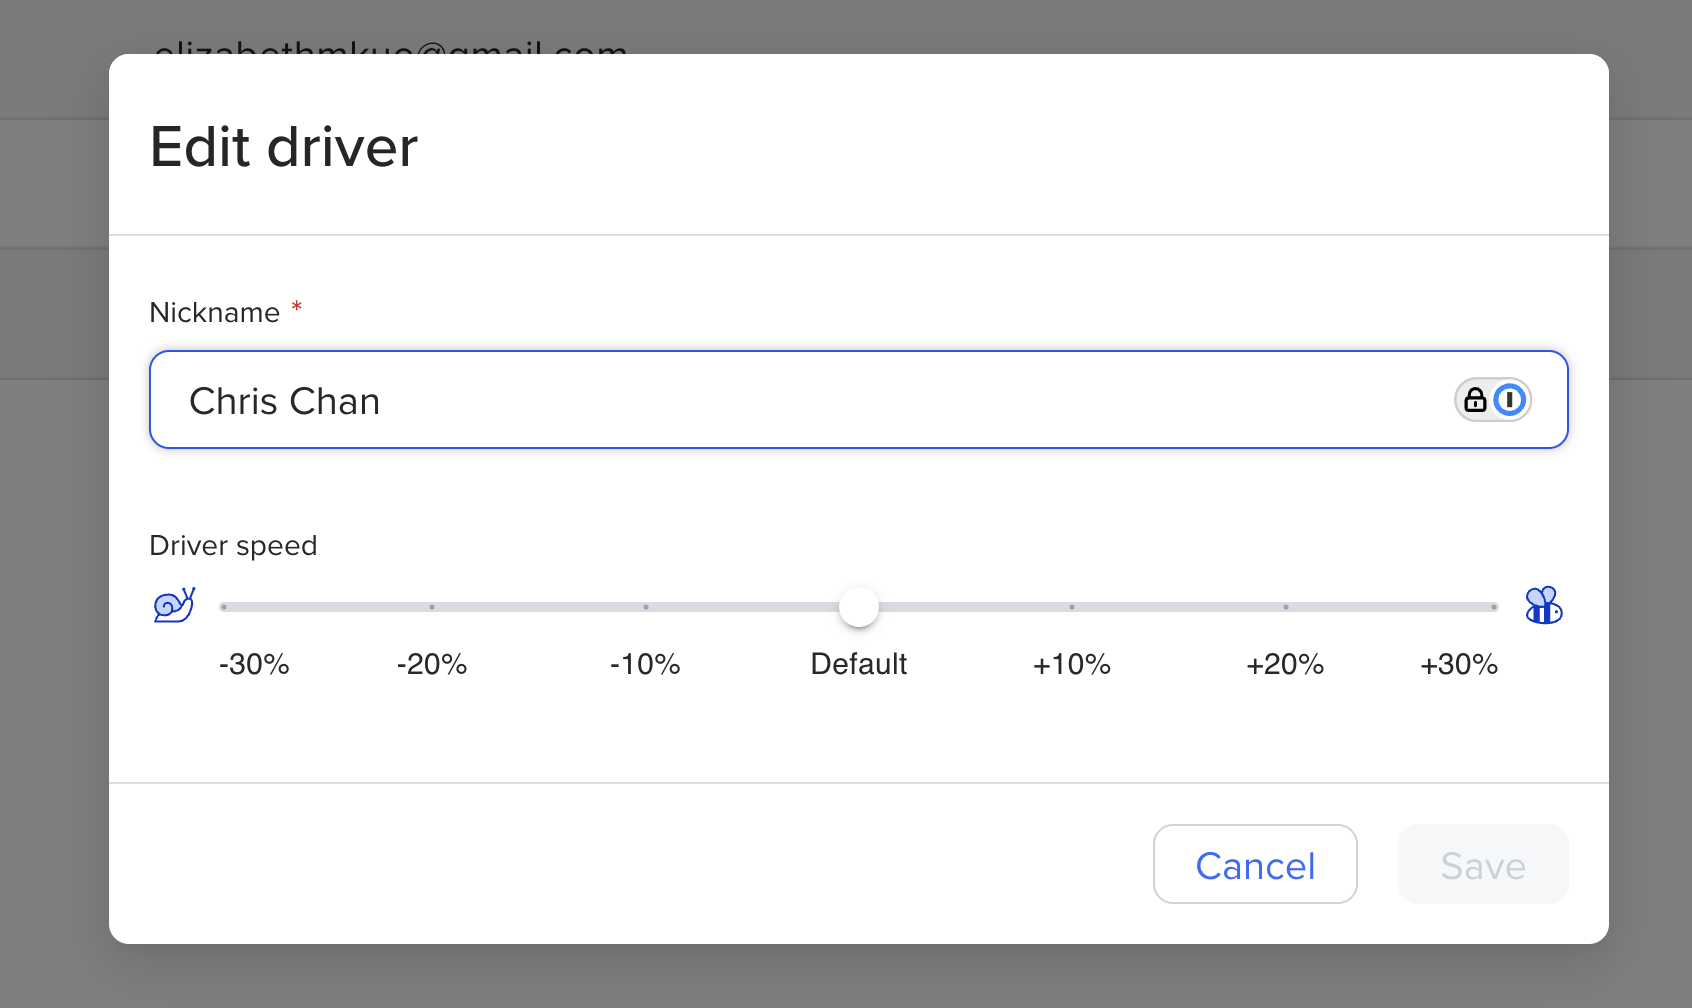Click the padlock icon in Nickname field
1692x1008 pixels.
click(1475, 400)
